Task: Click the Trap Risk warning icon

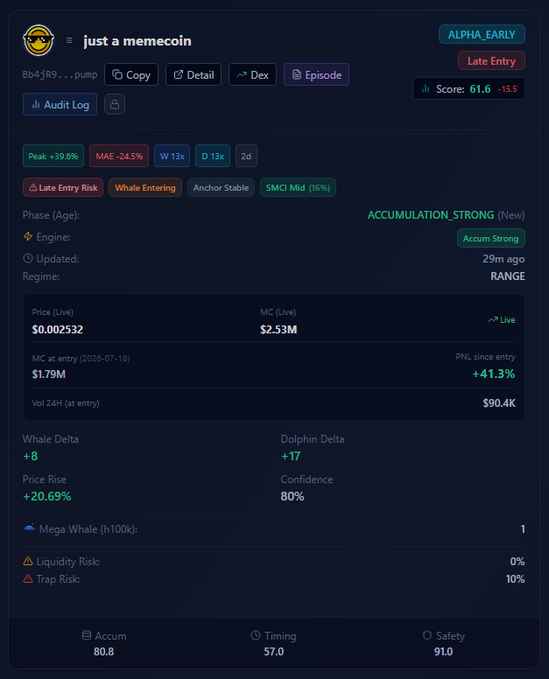Action: pos(28,579)
